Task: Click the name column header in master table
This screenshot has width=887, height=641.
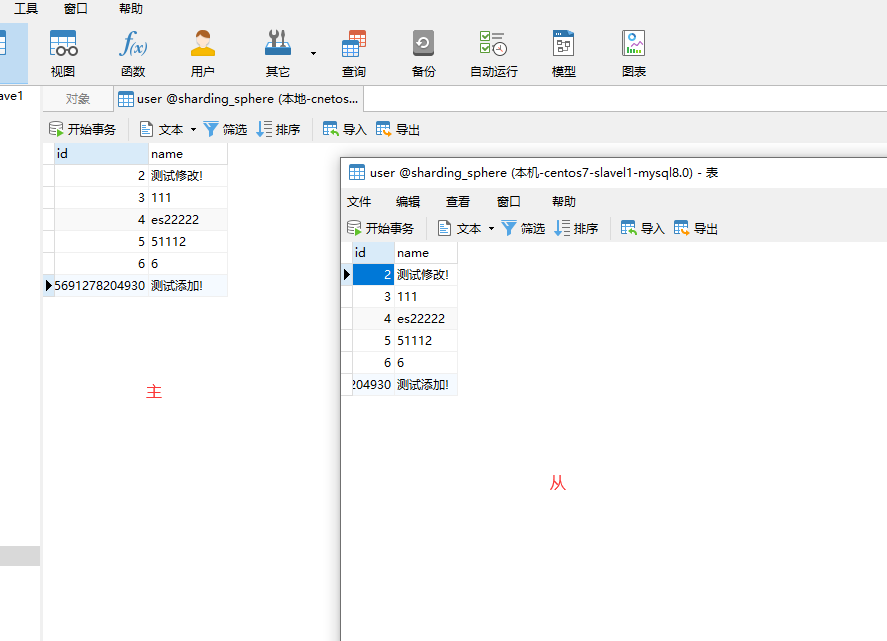Action: pos(188,154)
